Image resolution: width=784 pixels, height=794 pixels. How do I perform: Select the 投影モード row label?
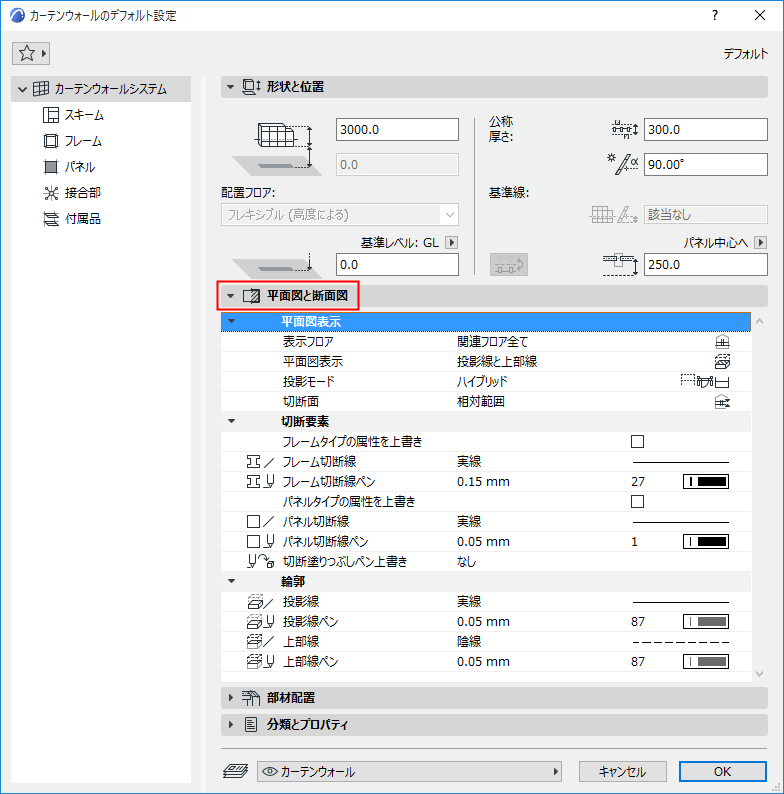point(308,381)
